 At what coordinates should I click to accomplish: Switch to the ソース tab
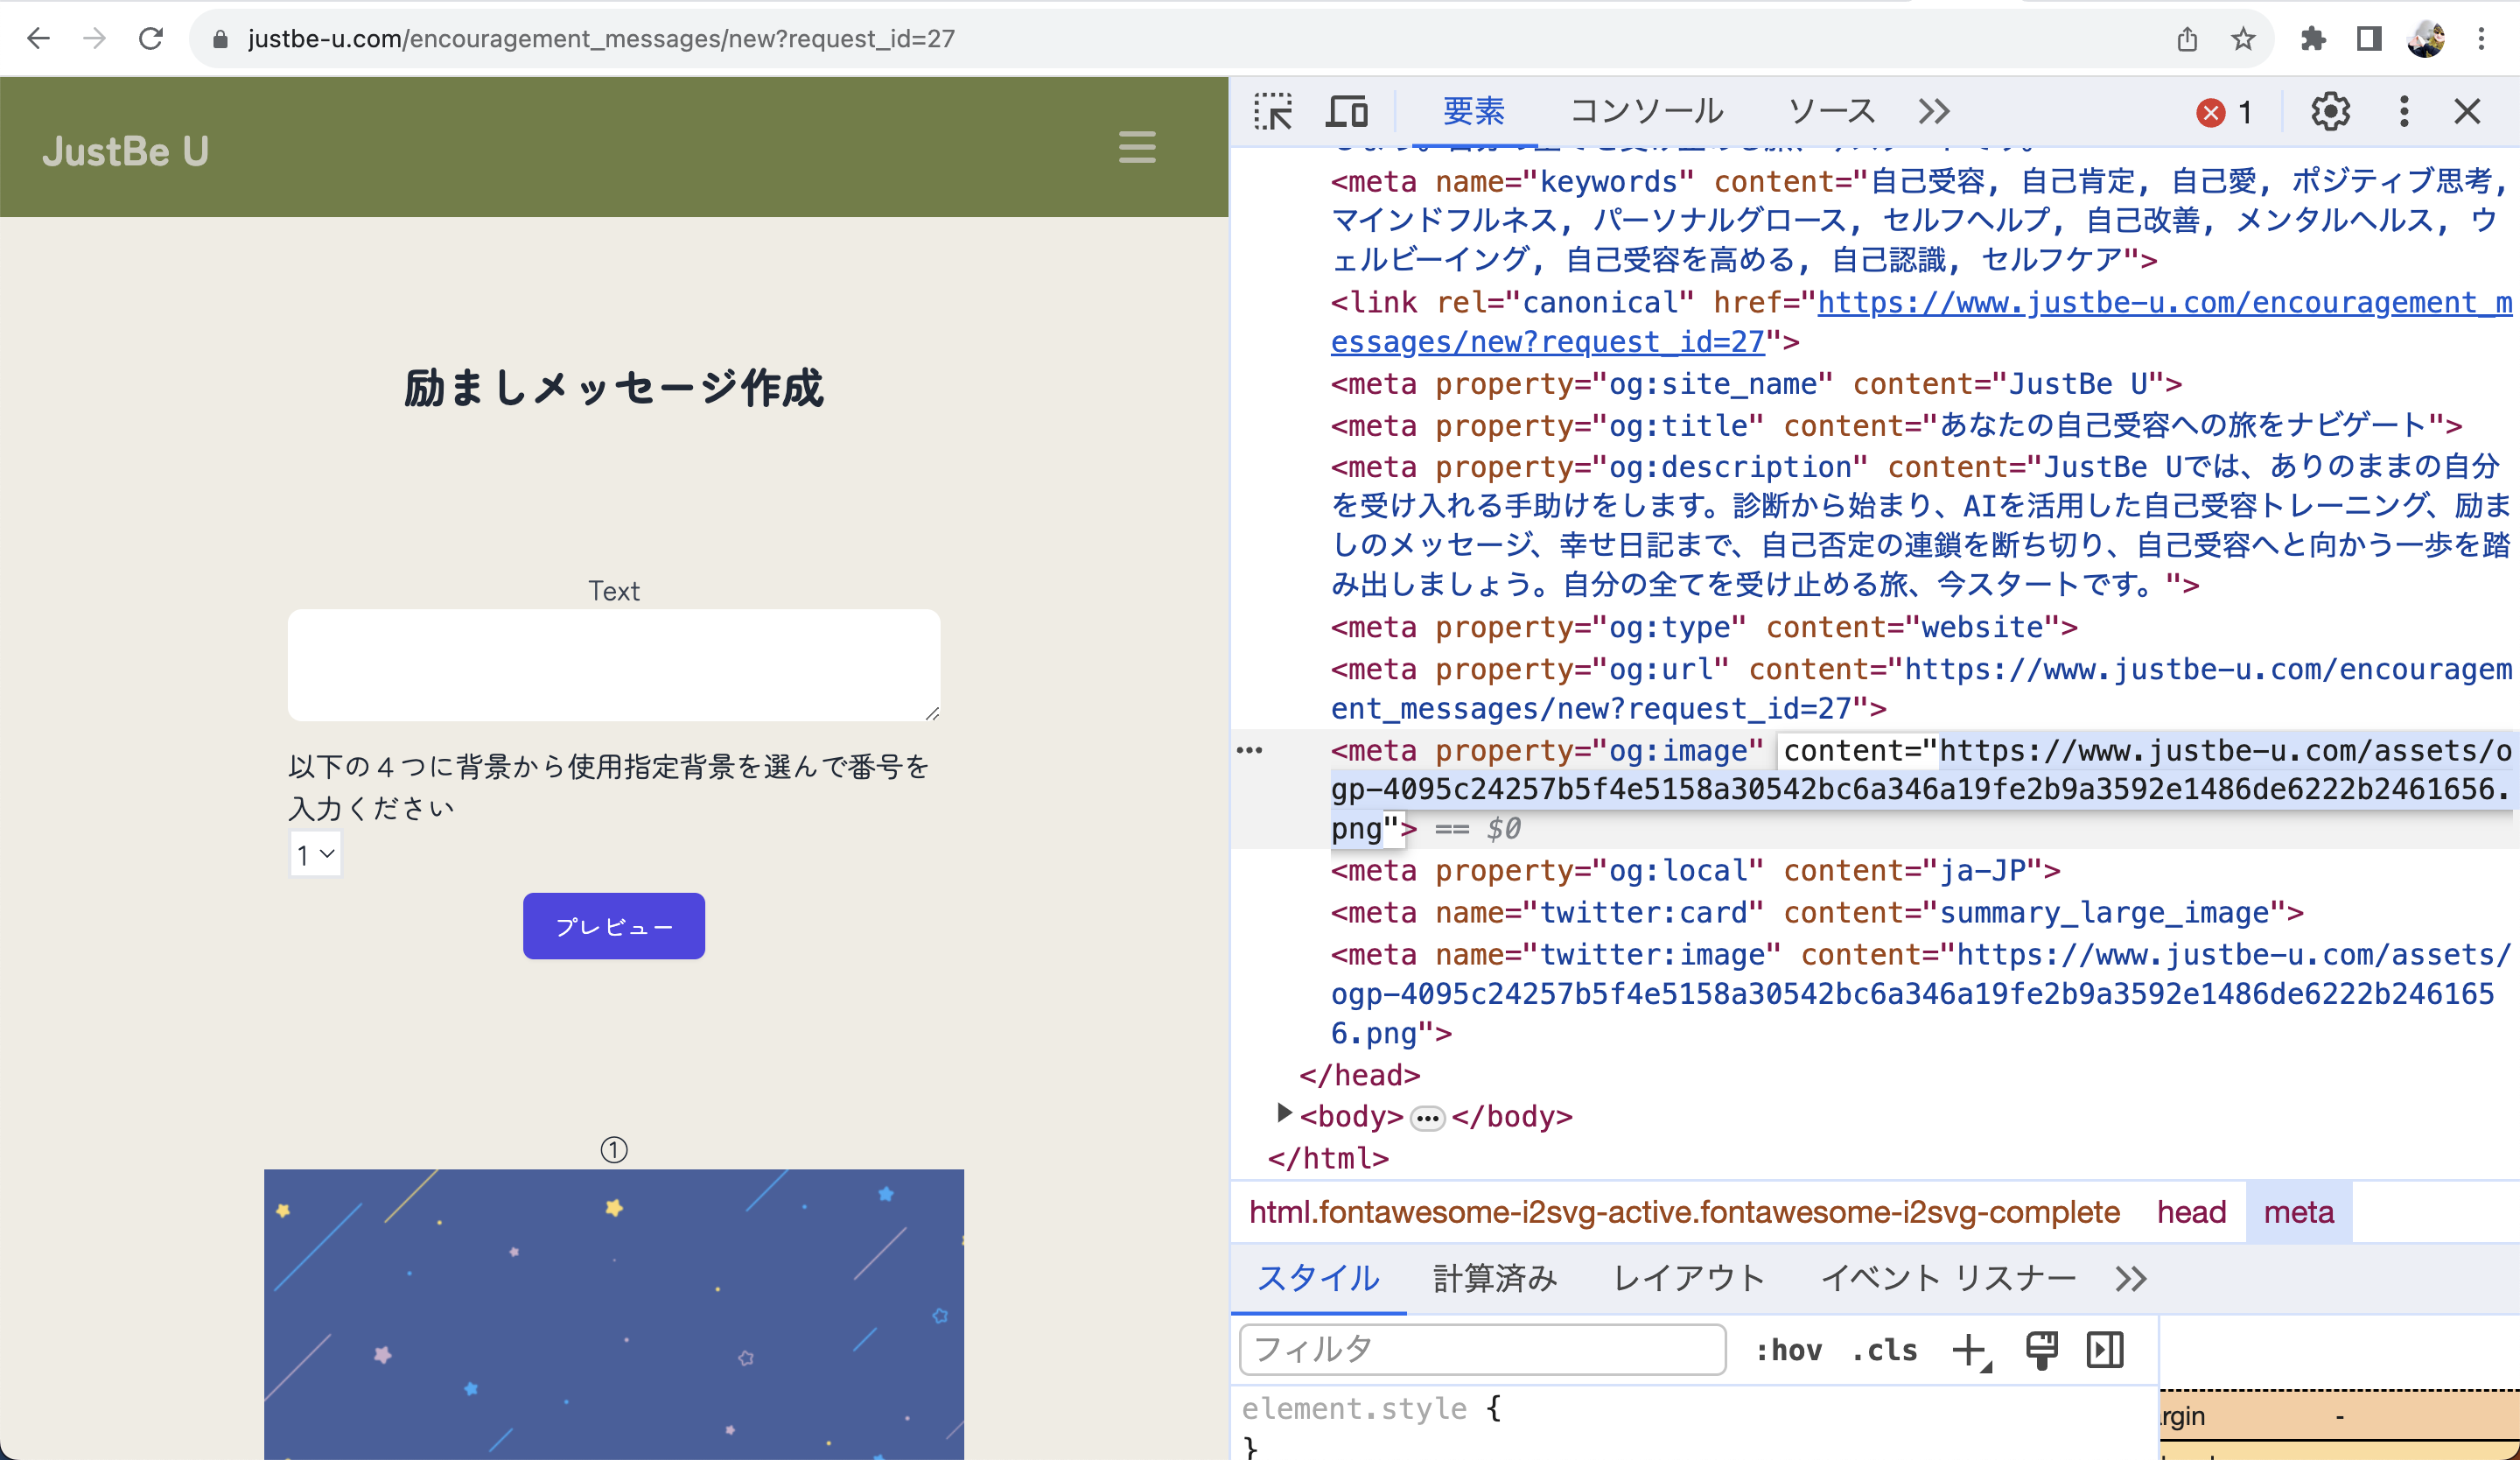click(x=1831, y=111)
